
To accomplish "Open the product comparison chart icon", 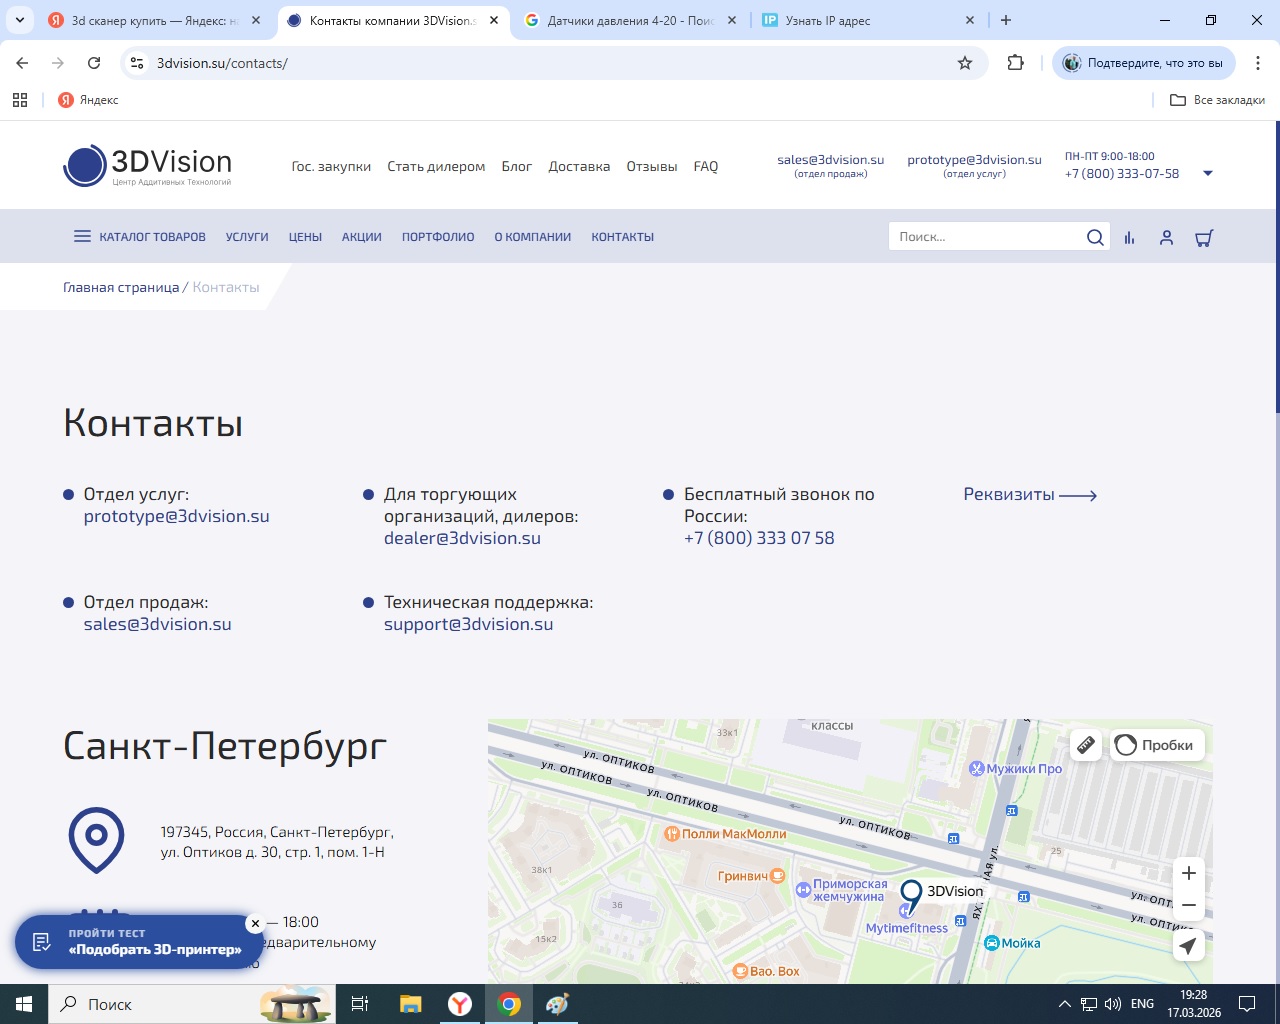I will coord(1129,238).
